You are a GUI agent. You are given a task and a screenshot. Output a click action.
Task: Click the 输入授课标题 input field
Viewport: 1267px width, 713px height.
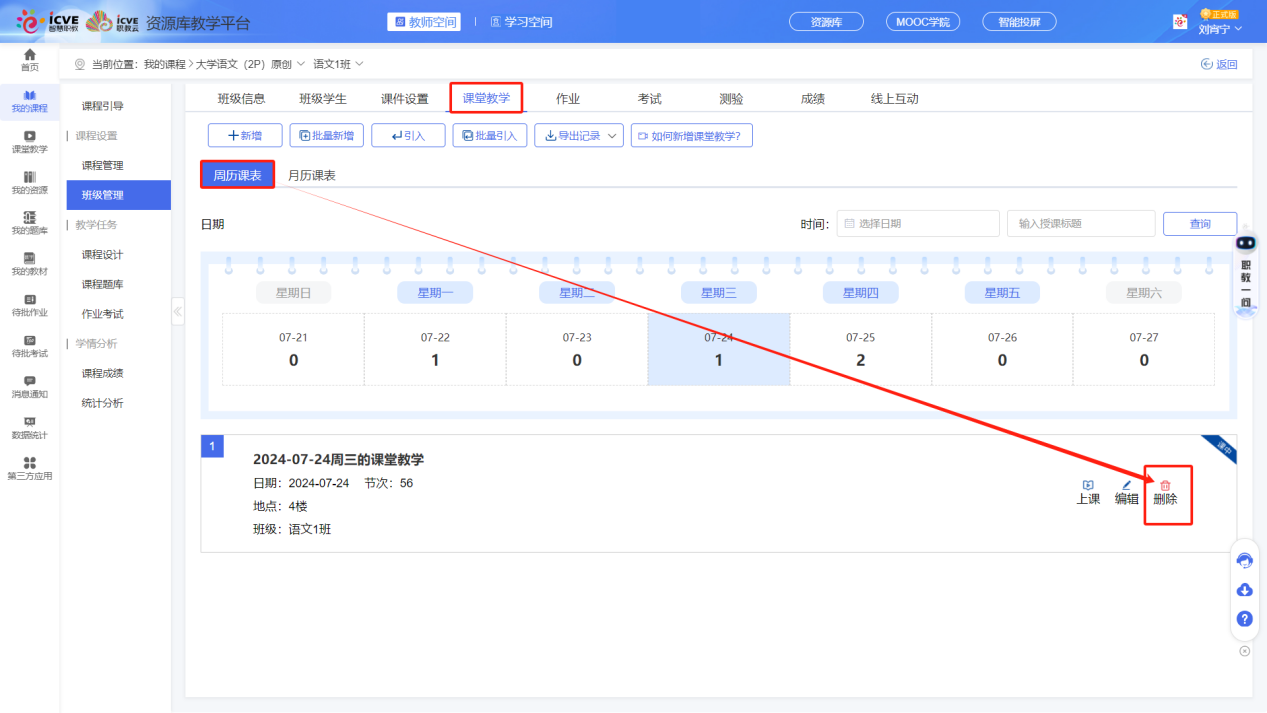(x=1080, y=223)
